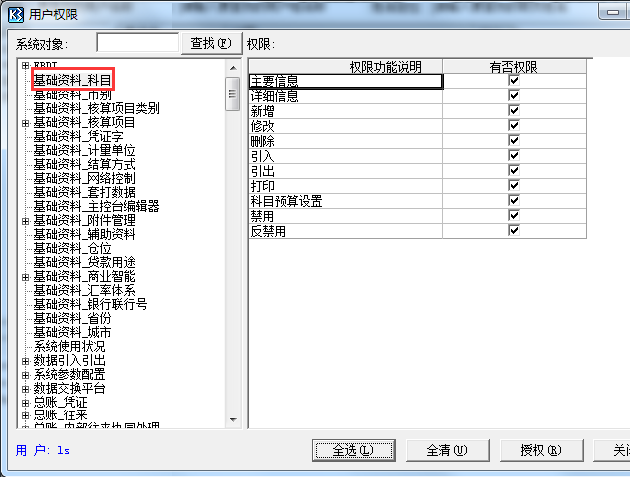
Task: Click the 科目预算设置 row label cell
Action: pos(346,201)
